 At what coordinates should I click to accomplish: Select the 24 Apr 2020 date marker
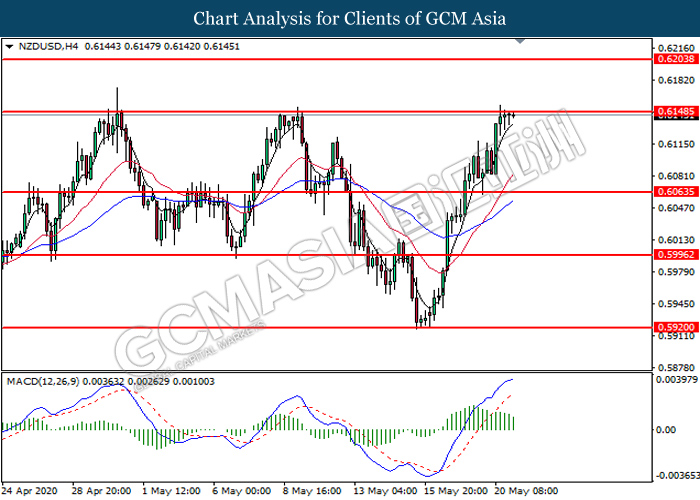(30, 491)
